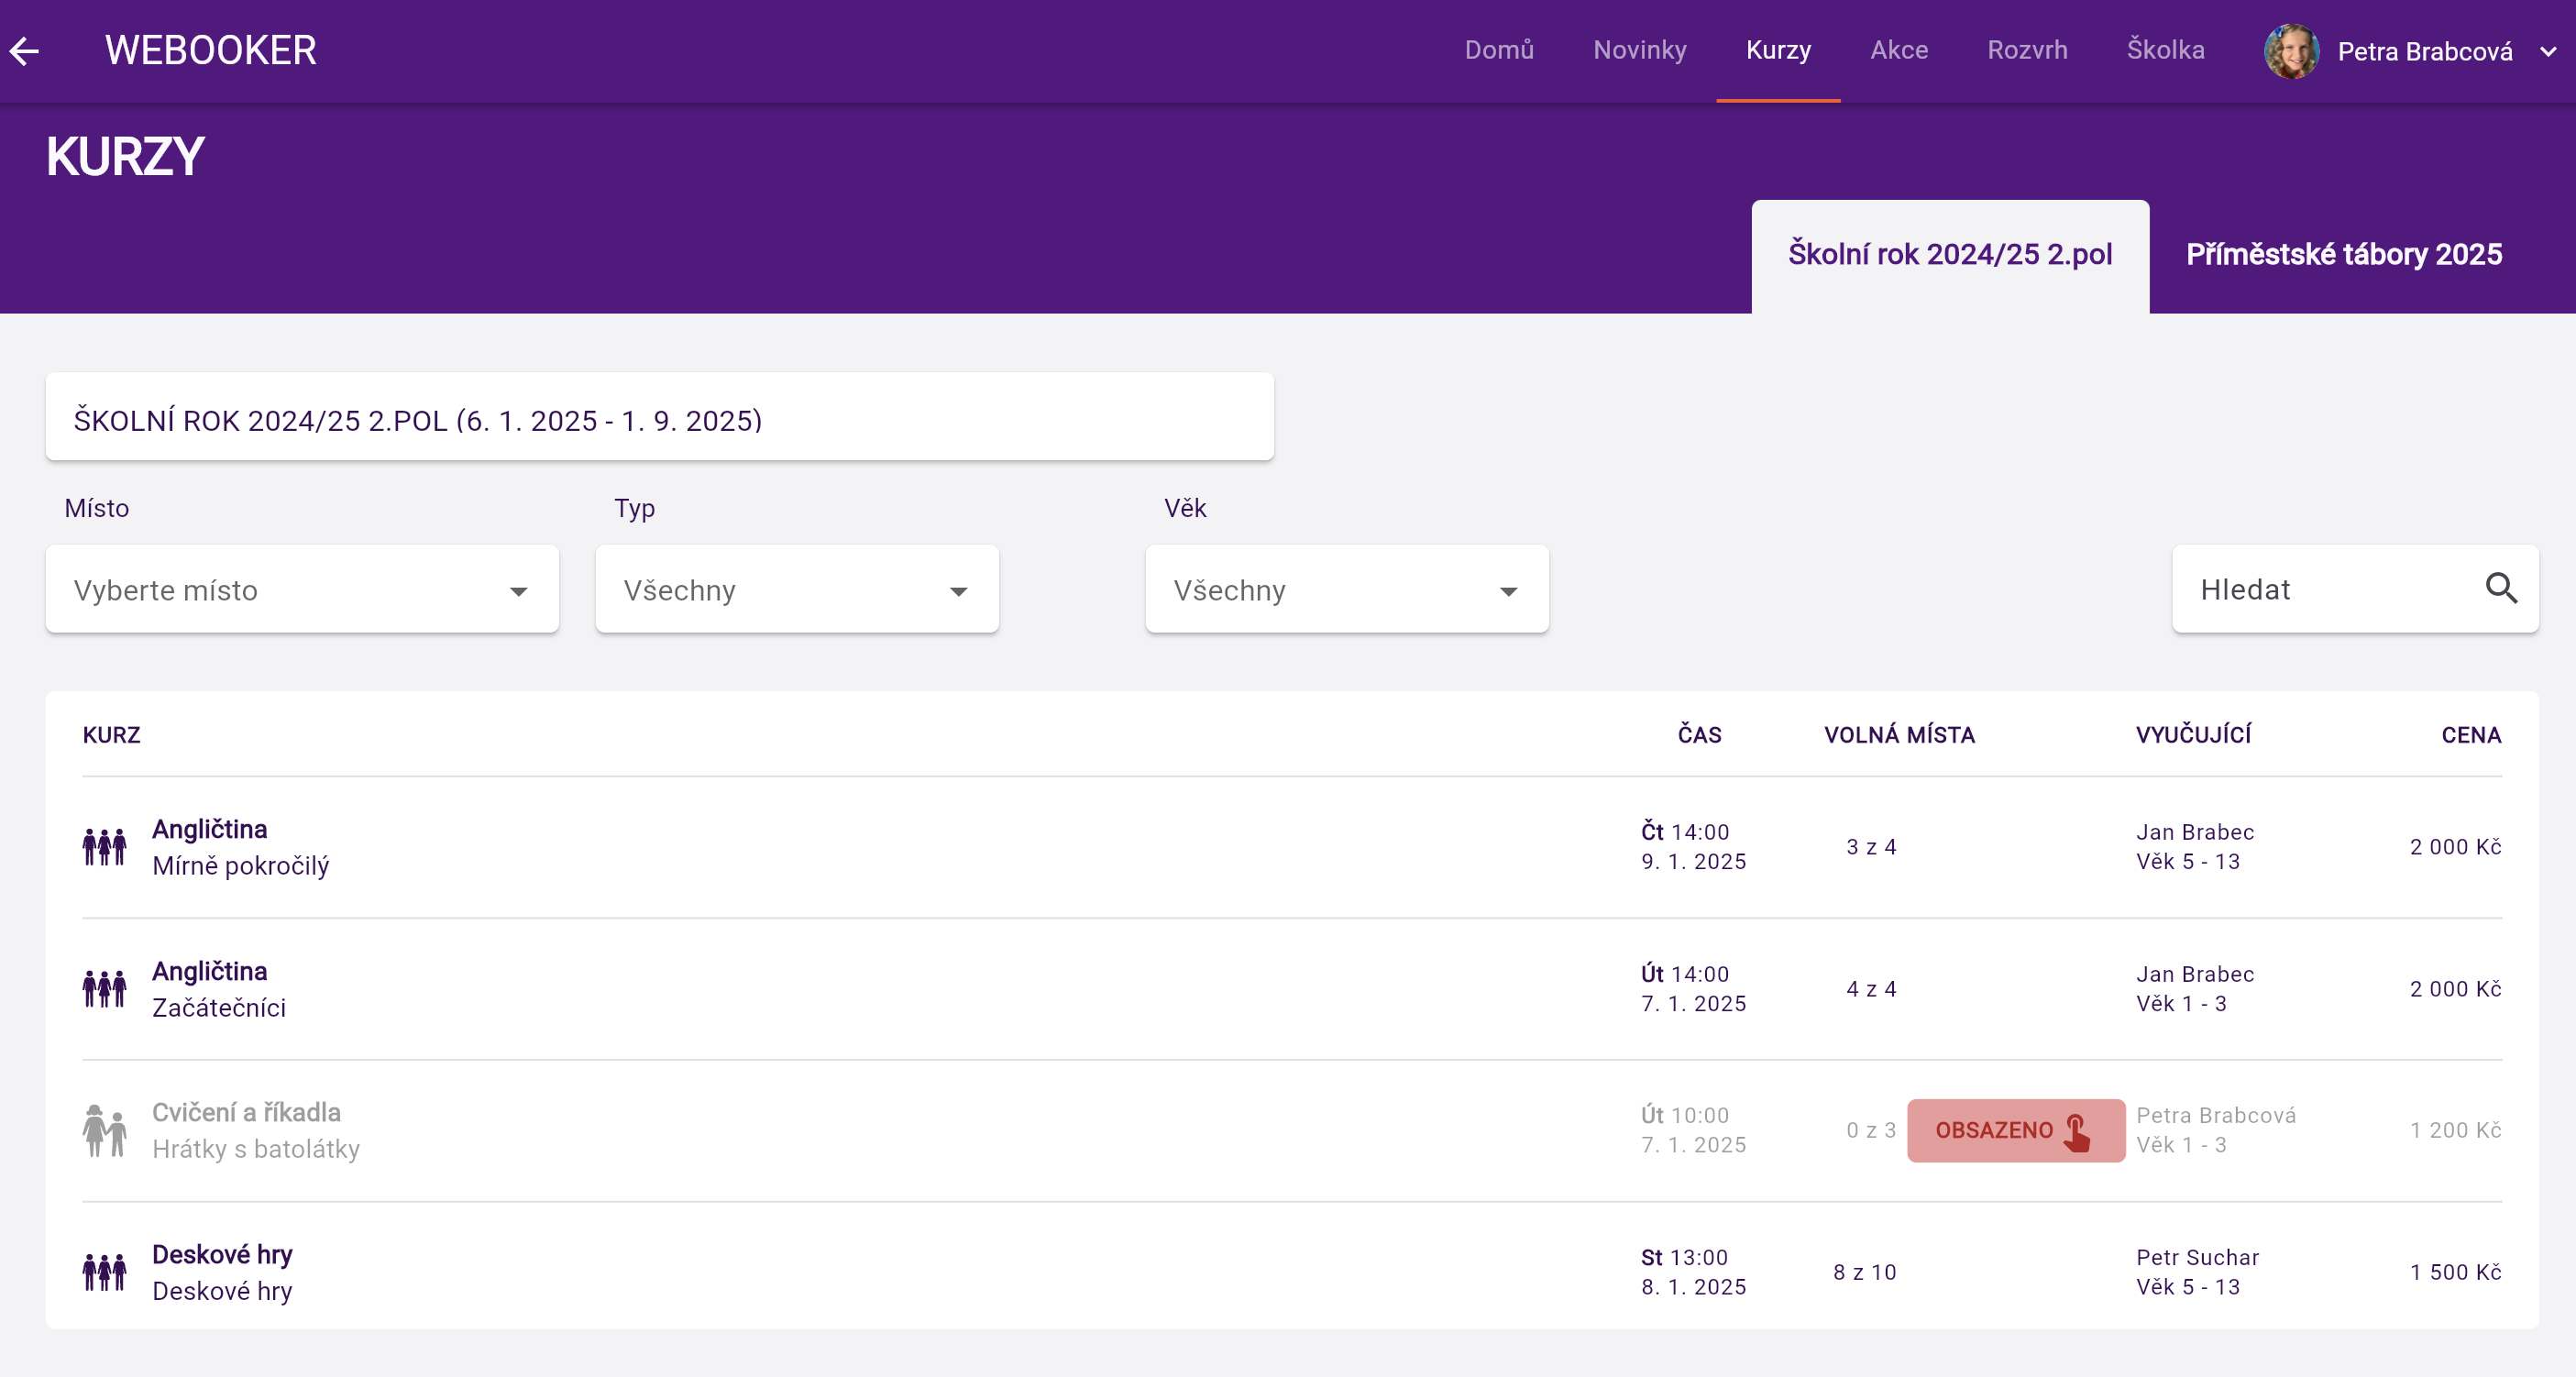Screen dimensions: 2576x1377
Task: Open the Věk age dropdown
Action: pos(1346,589)
